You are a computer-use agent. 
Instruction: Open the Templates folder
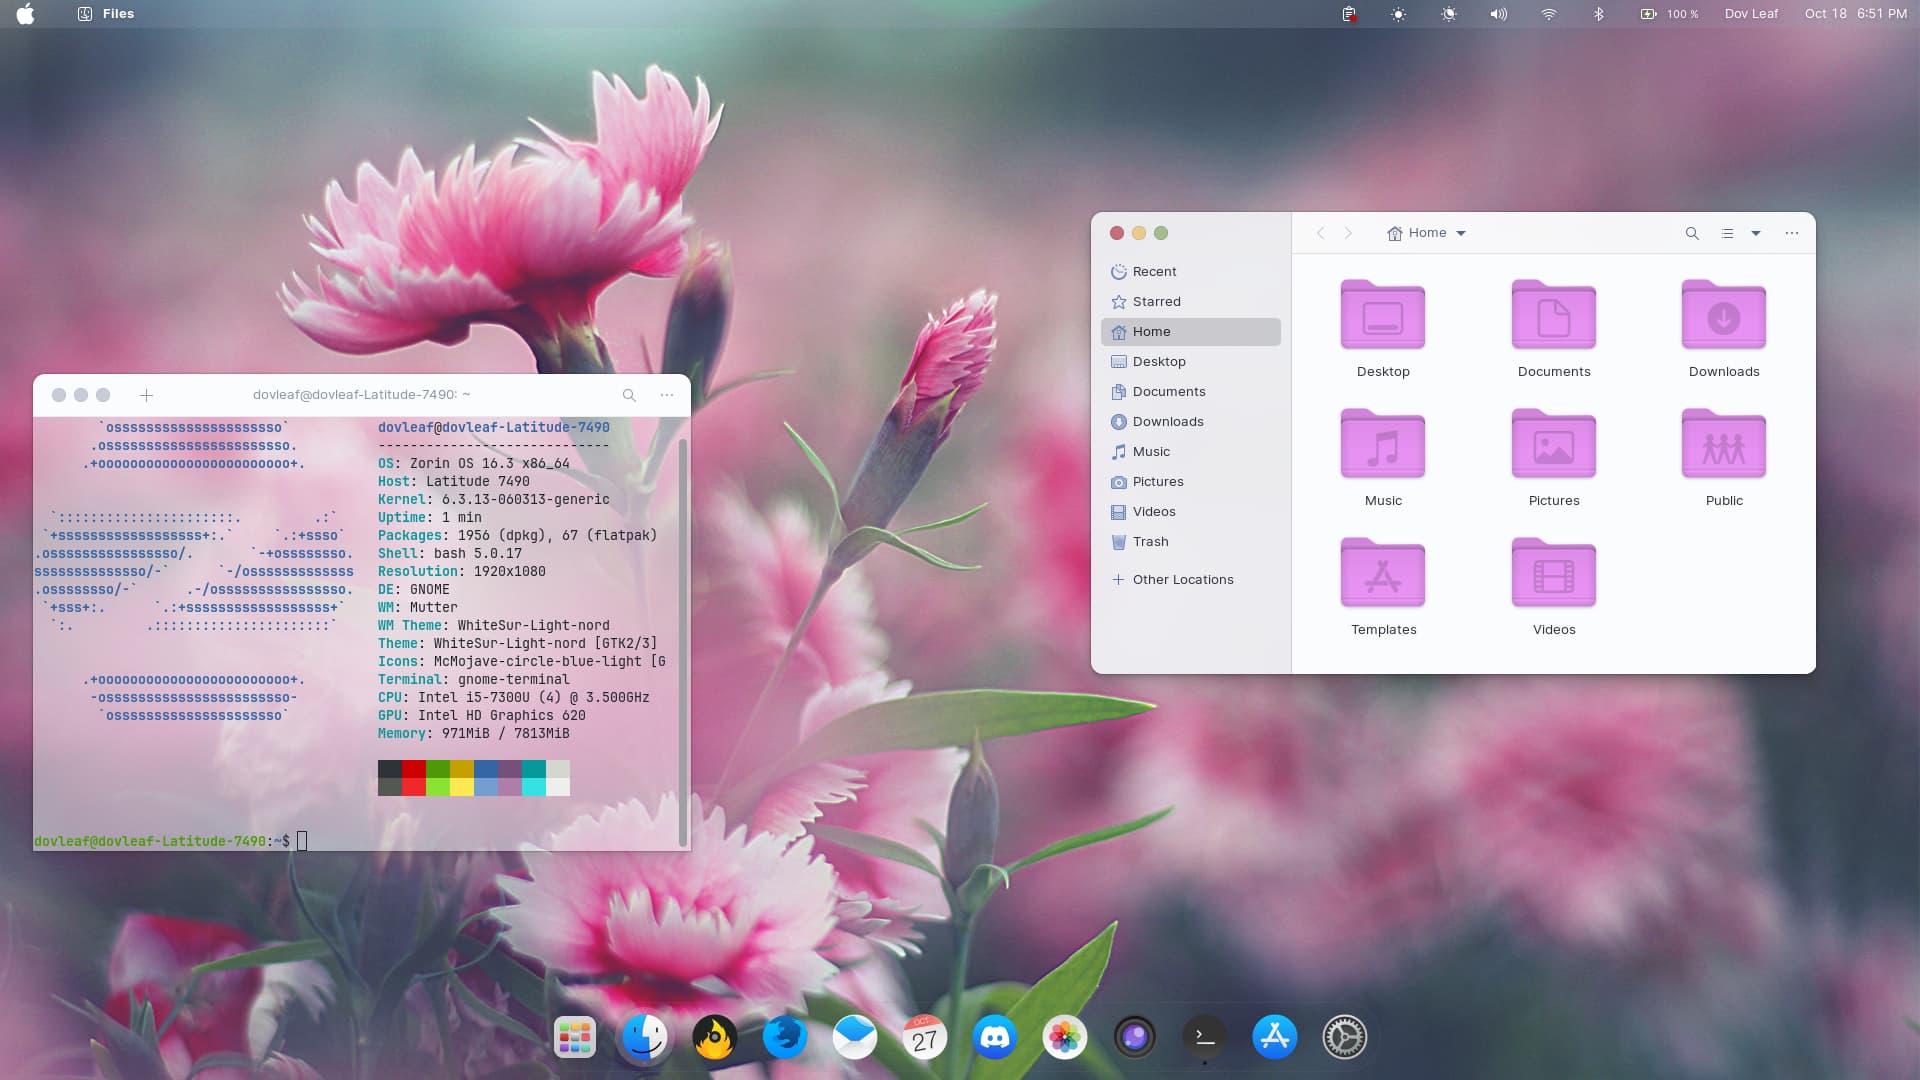tap(1382, 574)
